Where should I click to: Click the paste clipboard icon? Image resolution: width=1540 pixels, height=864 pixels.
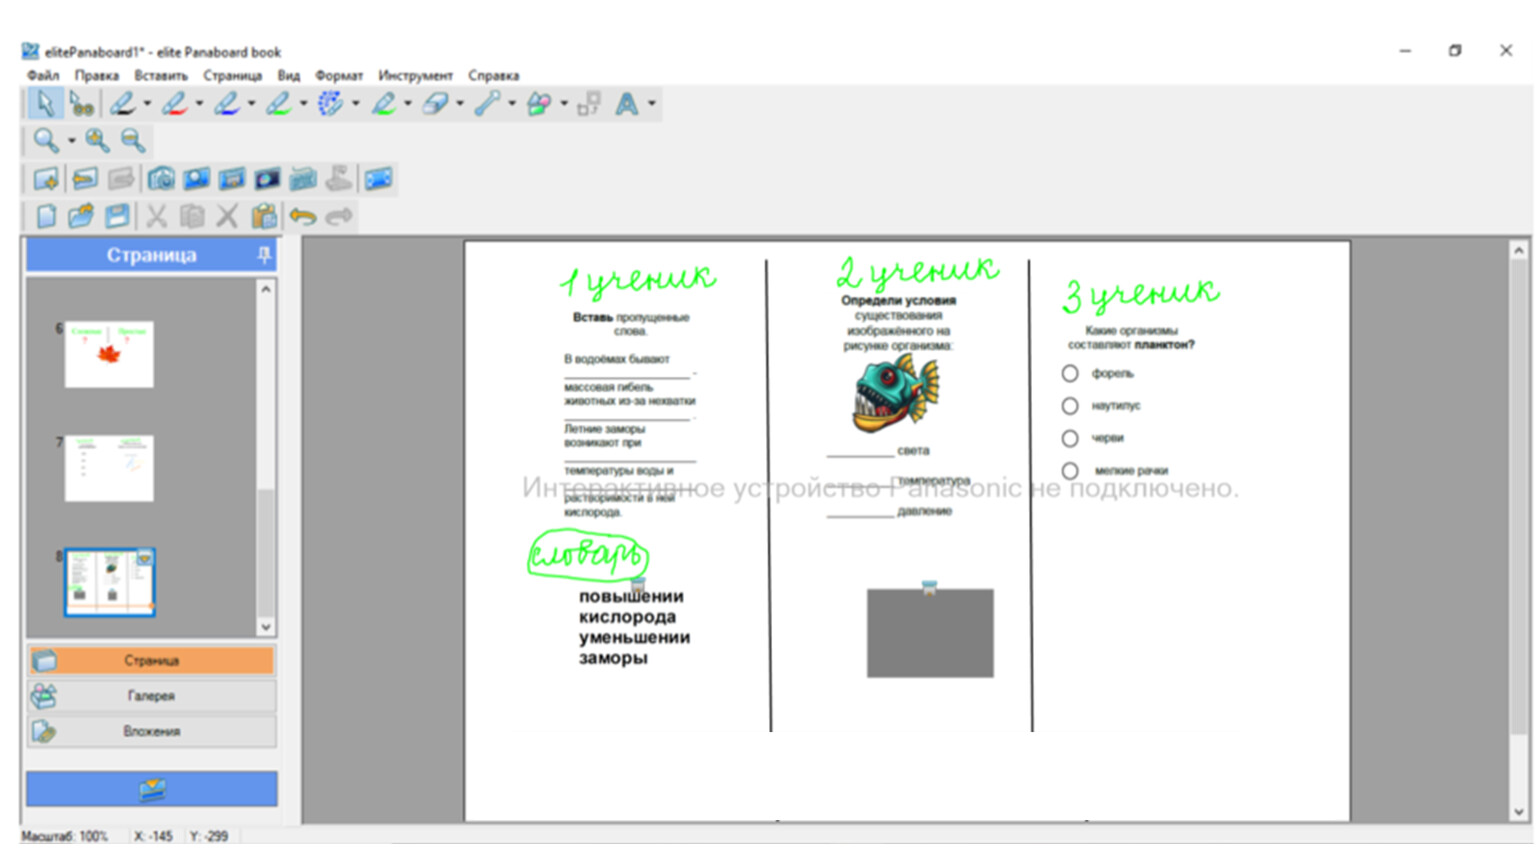(x=264, y=216)
